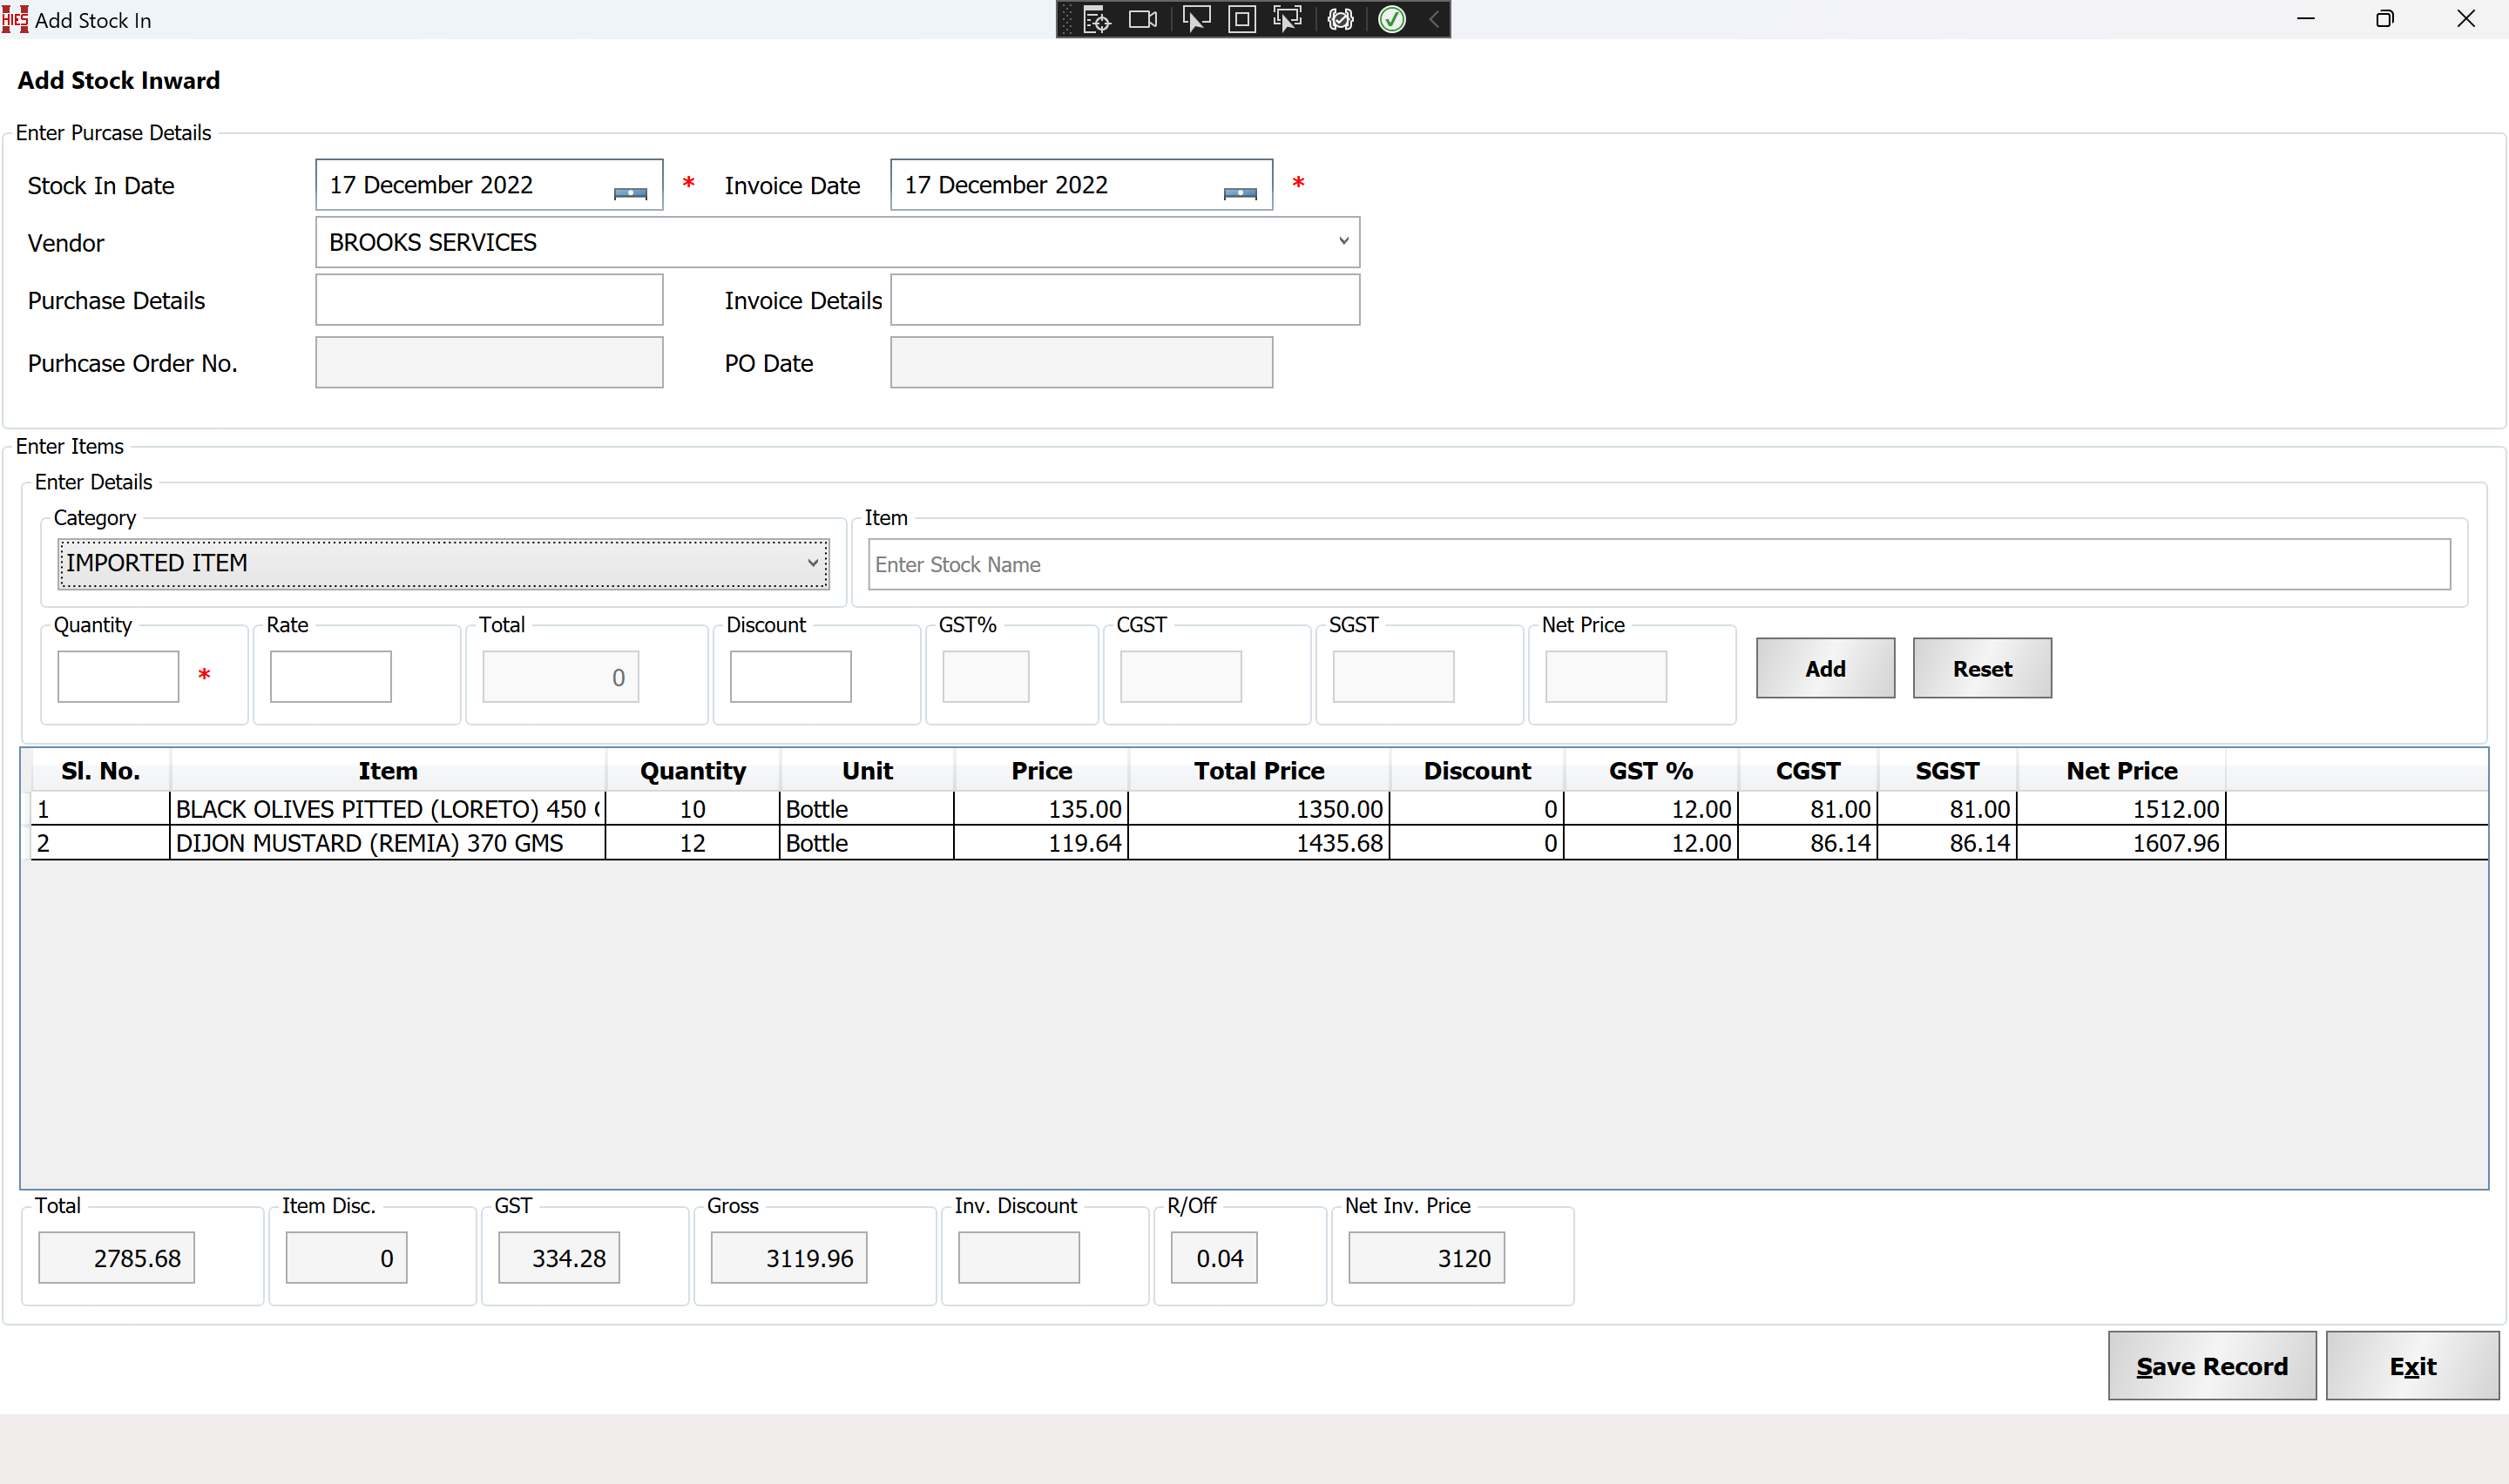The width and height of the screenshot is (2509, 1484).
Task: Click the SGST entry field
Action: pyautogui.click(x=1393, y=677)
